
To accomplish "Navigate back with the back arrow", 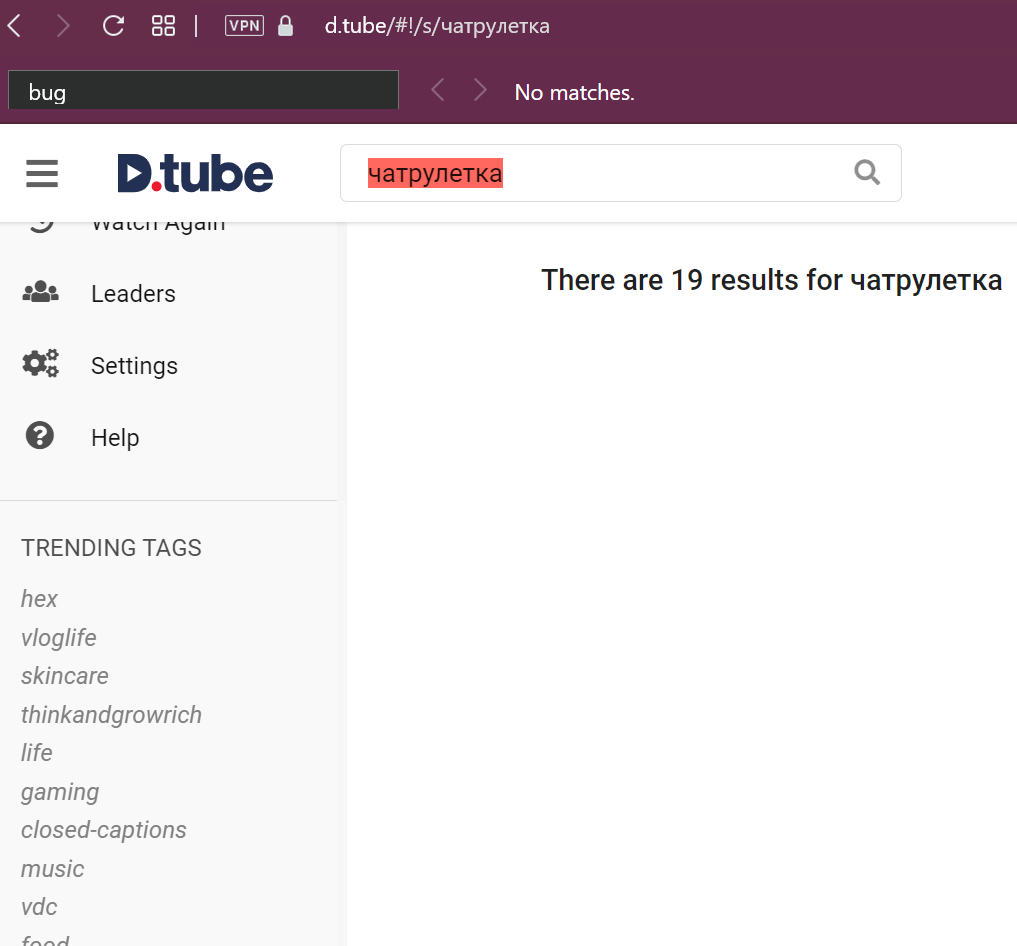I will click(x=14, y=26).
